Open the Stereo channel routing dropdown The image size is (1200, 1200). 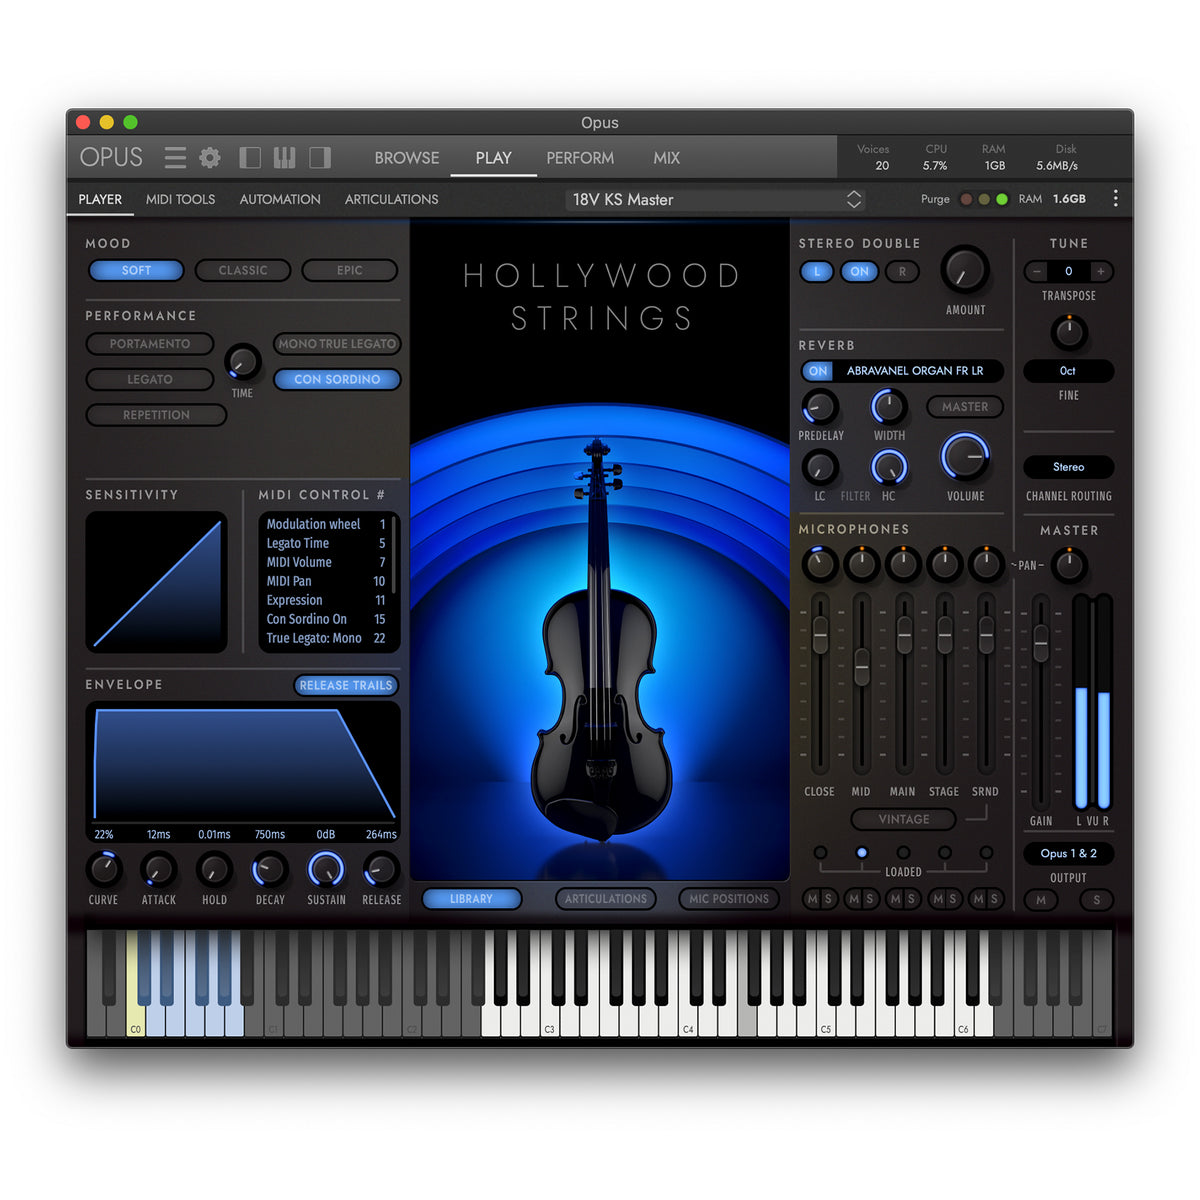(x=1068, y=467)
